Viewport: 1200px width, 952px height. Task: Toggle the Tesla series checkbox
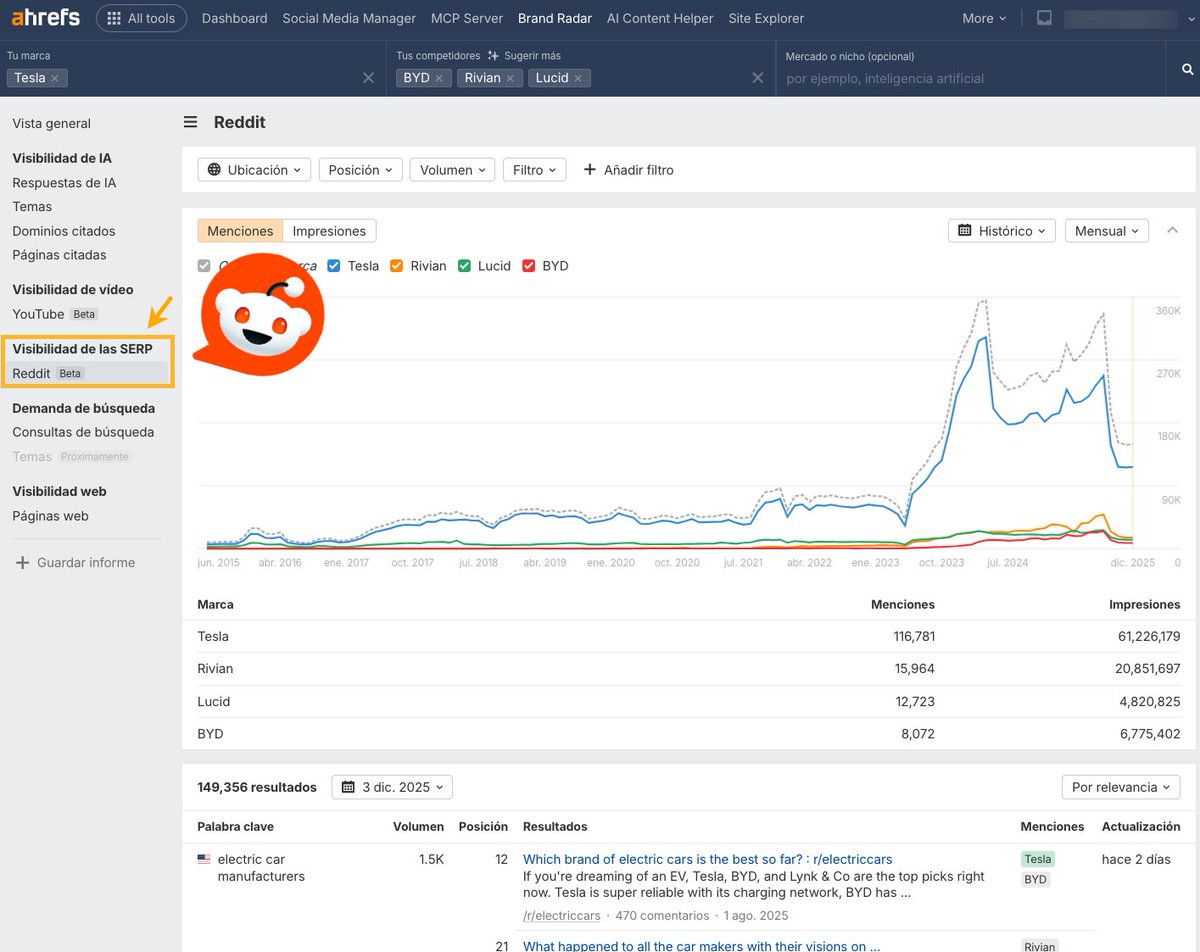[335, 266]
